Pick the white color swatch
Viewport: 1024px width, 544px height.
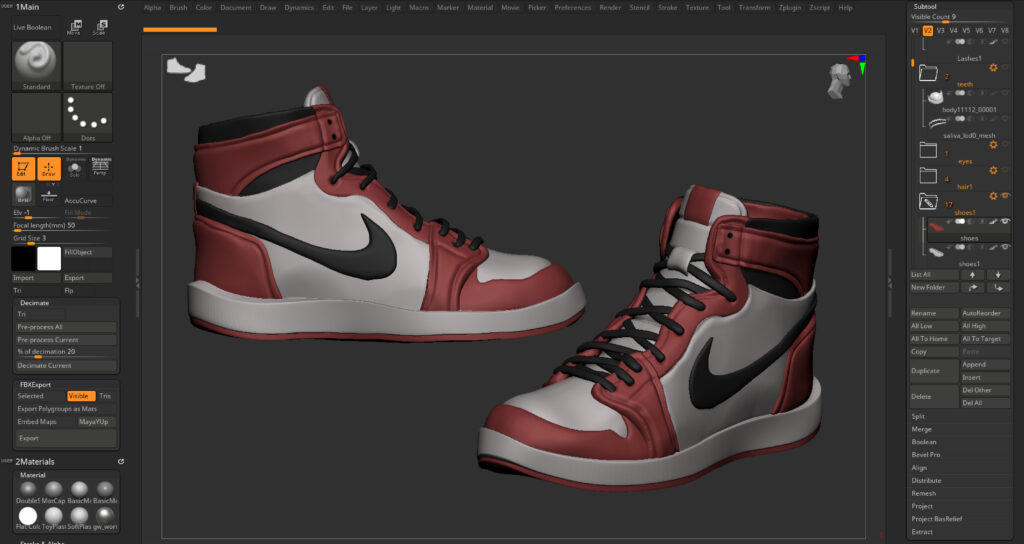pyautogui.click(x=49, y=259)
